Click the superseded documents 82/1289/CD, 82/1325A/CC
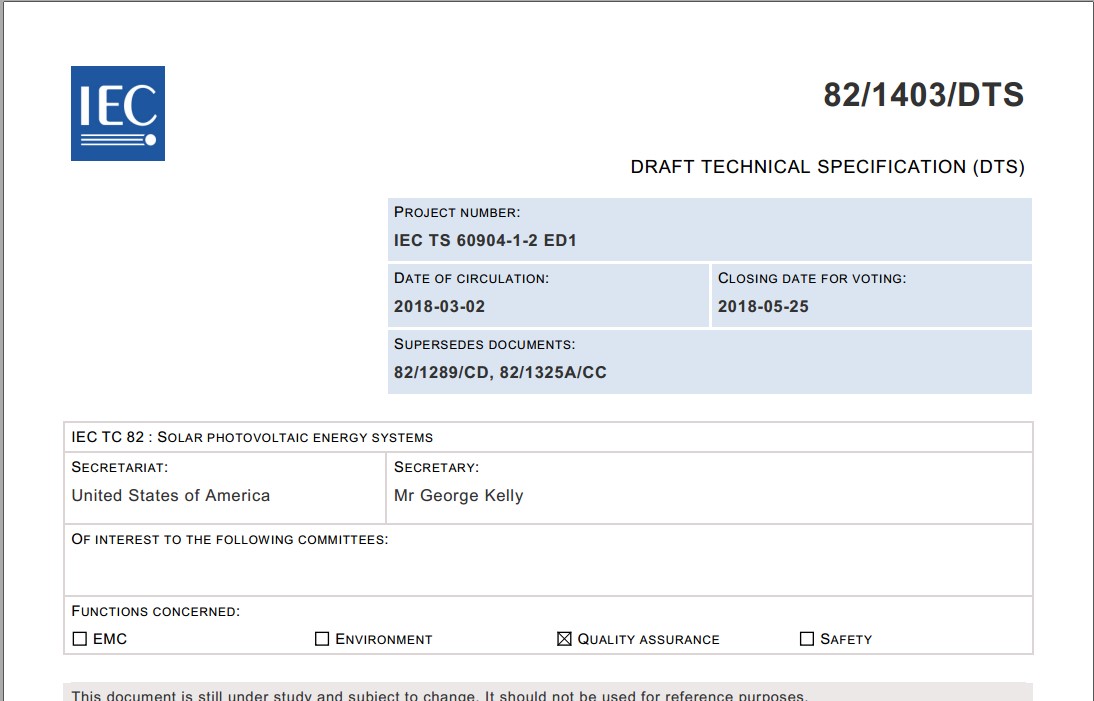 (500, 373)
